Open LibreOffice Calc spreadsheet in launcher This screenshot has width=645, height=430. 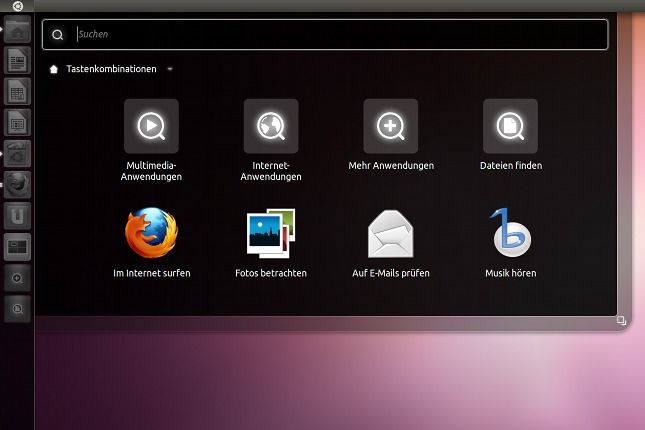[x=17, y=91]
